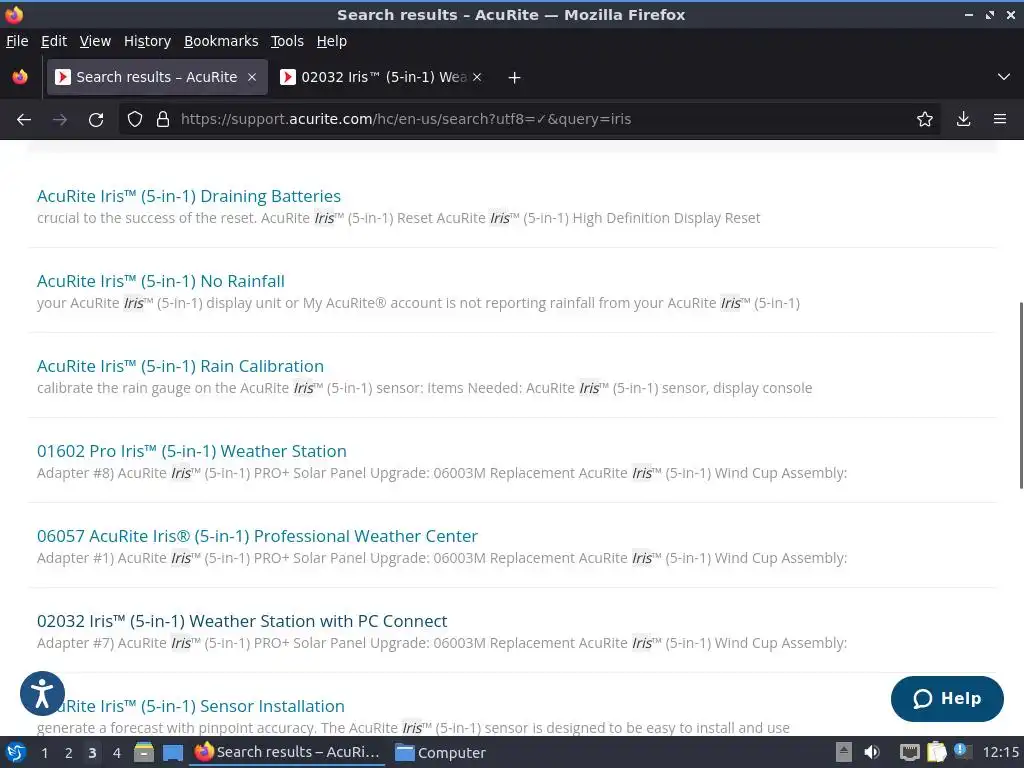This screenshot has height=768, width=1024.
Task: Open AcuRite Iris Draining Batteries article
Action: click(189, 196)
